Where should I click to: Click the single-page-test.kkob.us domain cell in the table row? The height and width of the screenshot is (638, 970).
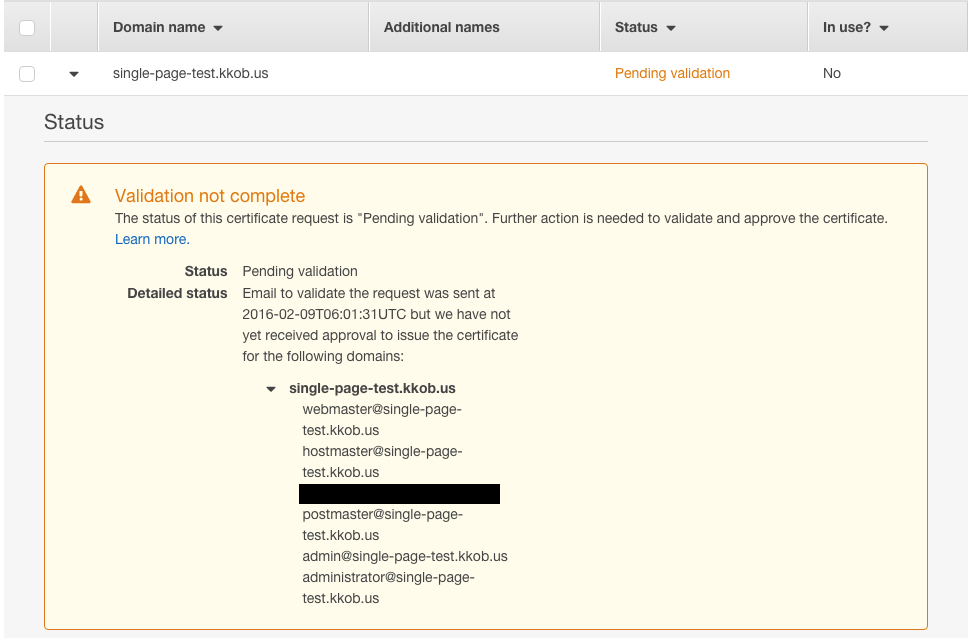coord(190,73)
